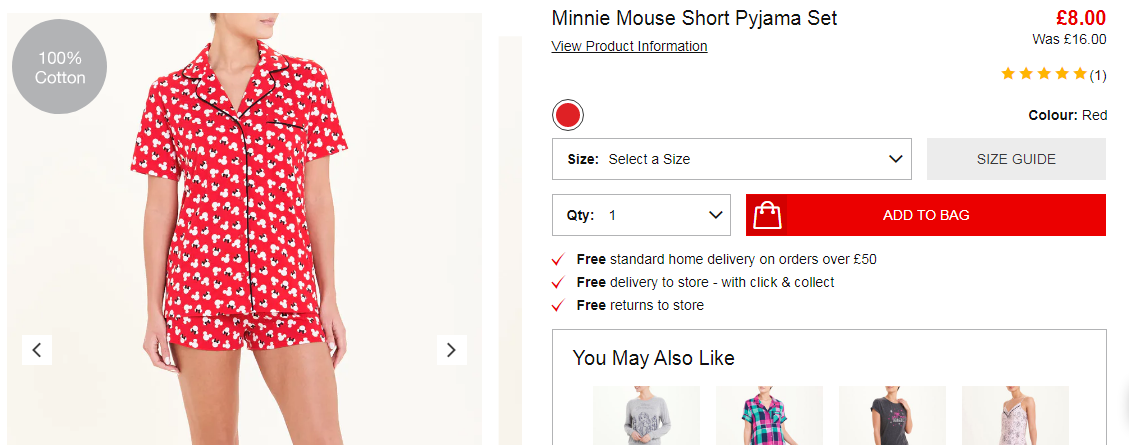Click the previous image arrow
Screen dimensions: 1129x445
tap(37, 350)
